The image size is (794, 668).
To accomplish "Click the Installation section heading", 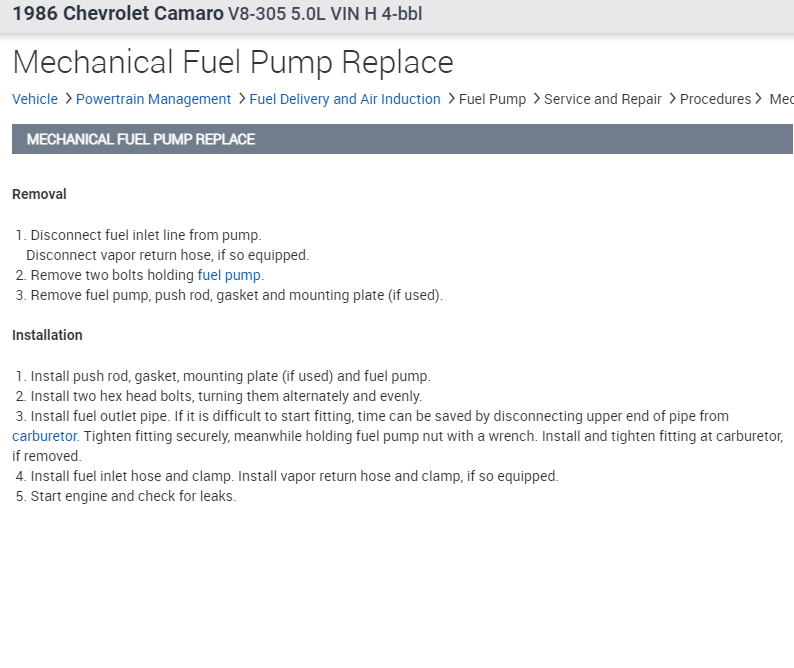I will (47, 335).
